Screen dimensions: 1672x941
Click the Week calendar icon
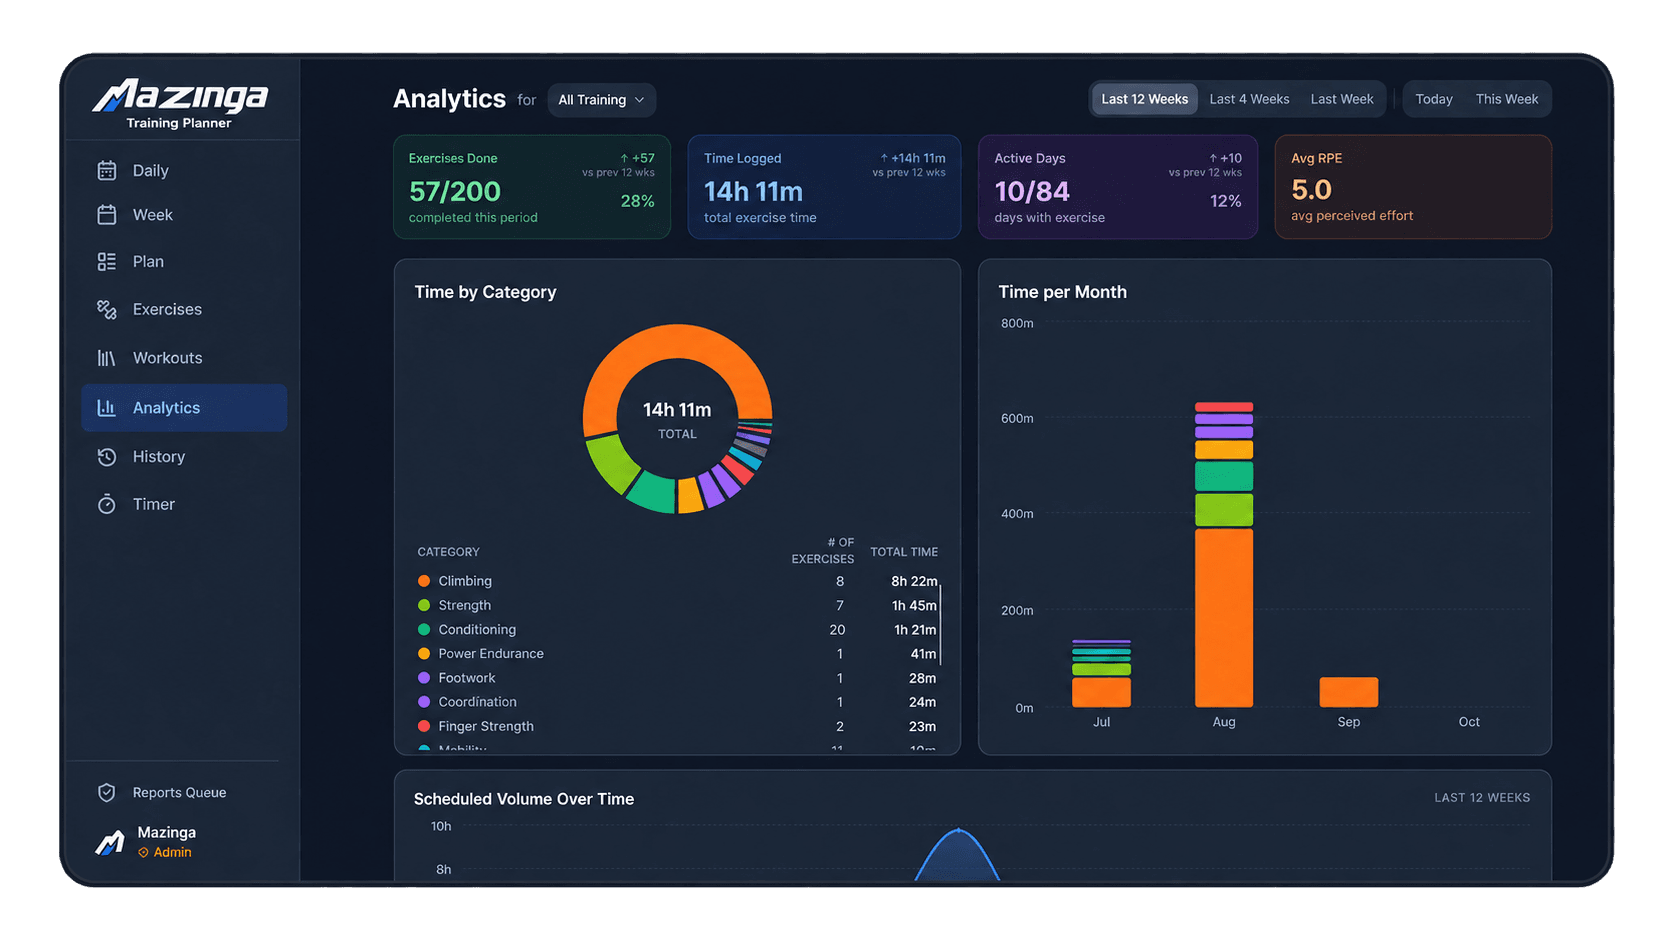pyautogui.click(x=107, y=215)
